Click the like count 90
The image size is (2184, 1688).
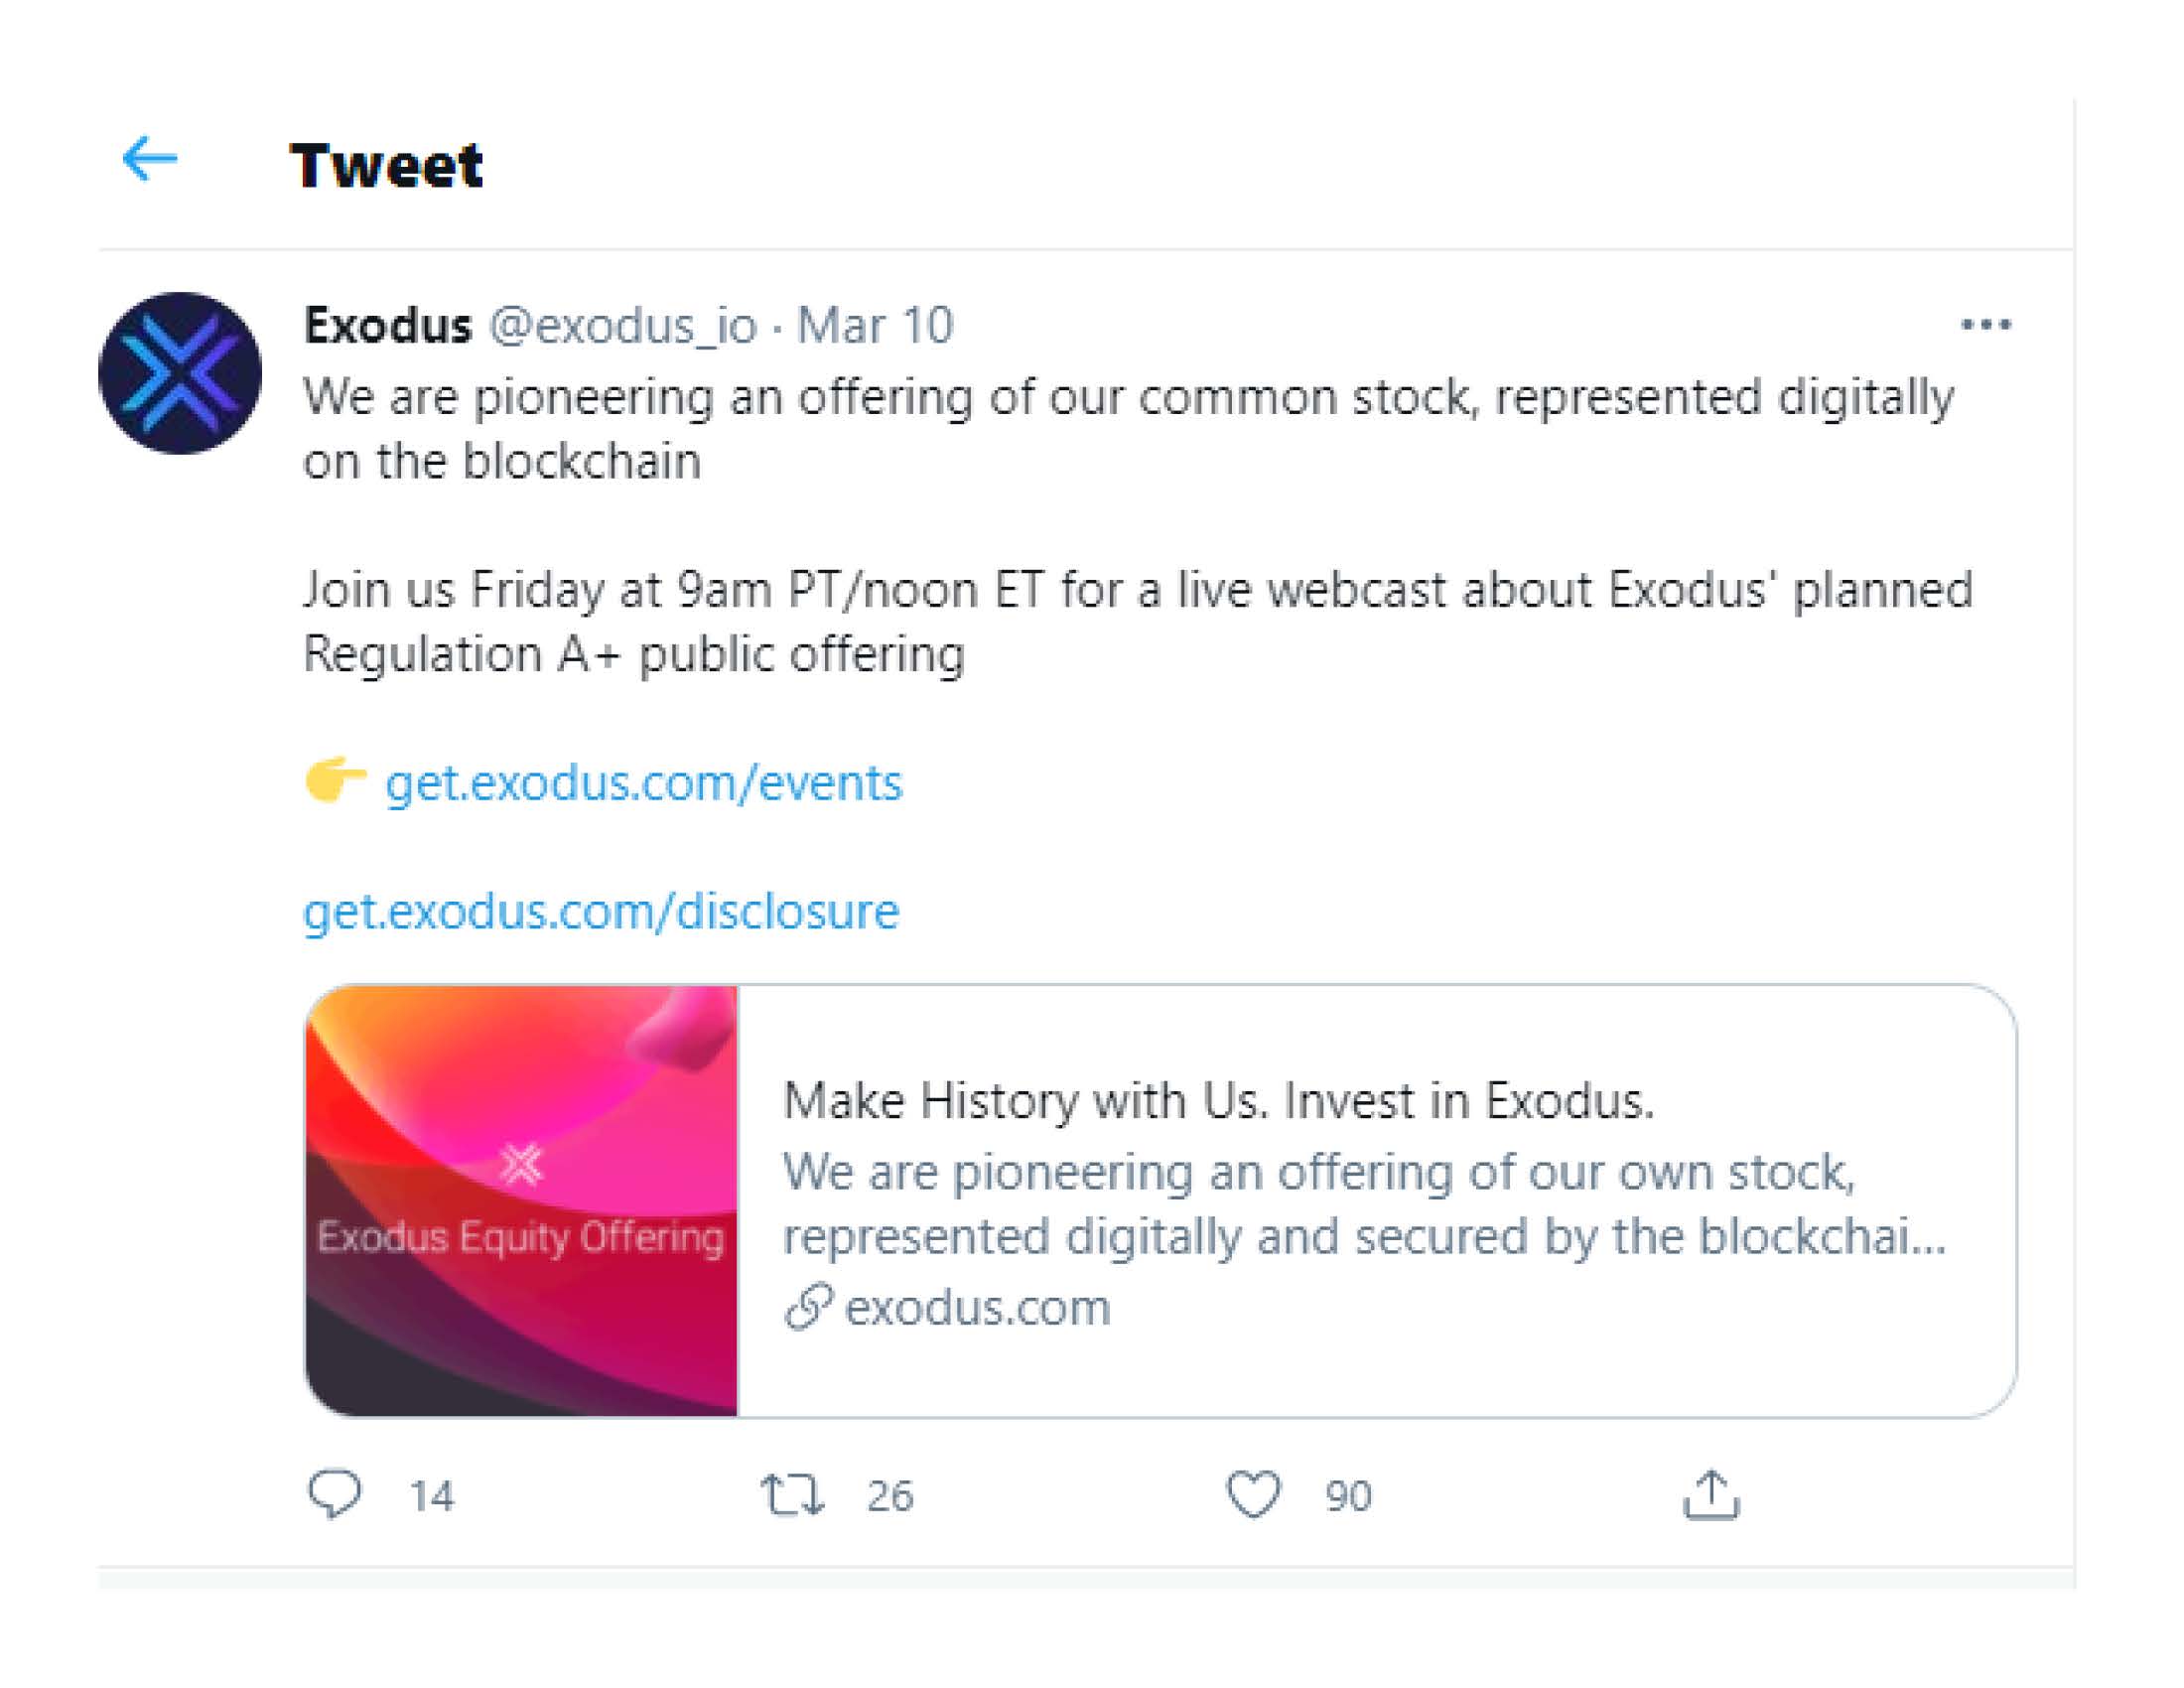pos(1348,1496)
